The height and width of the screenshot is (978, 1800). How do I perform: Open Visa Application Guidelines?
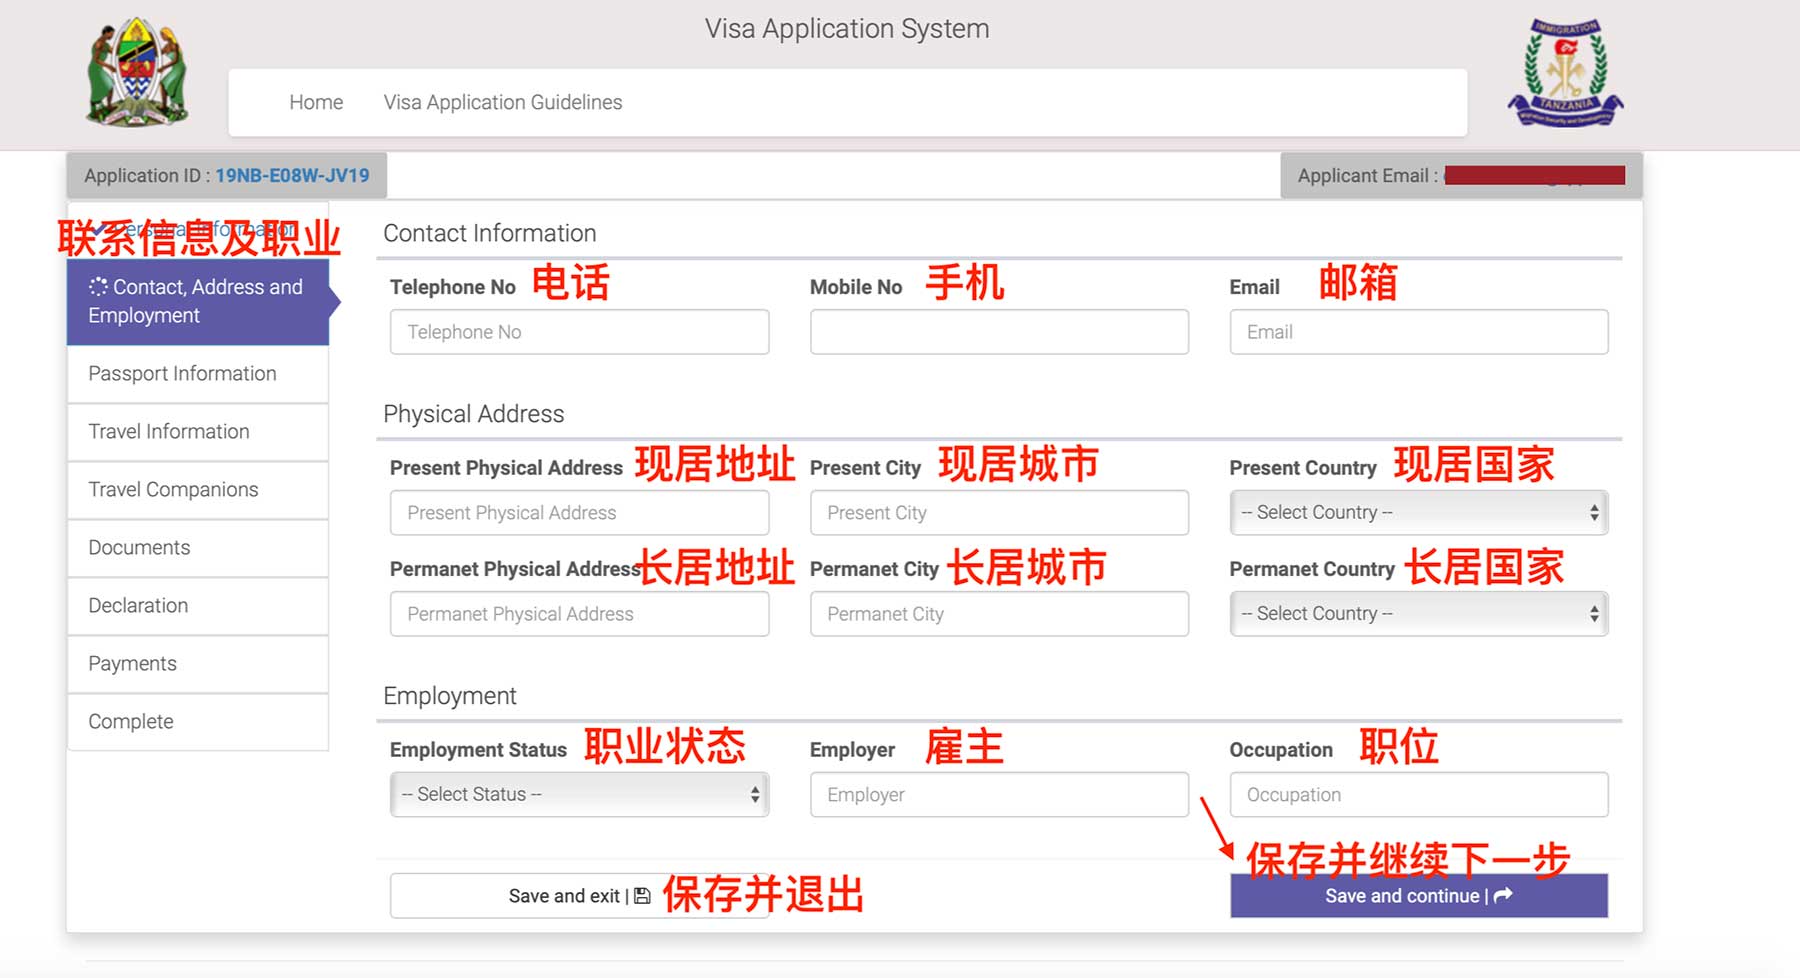502,102
